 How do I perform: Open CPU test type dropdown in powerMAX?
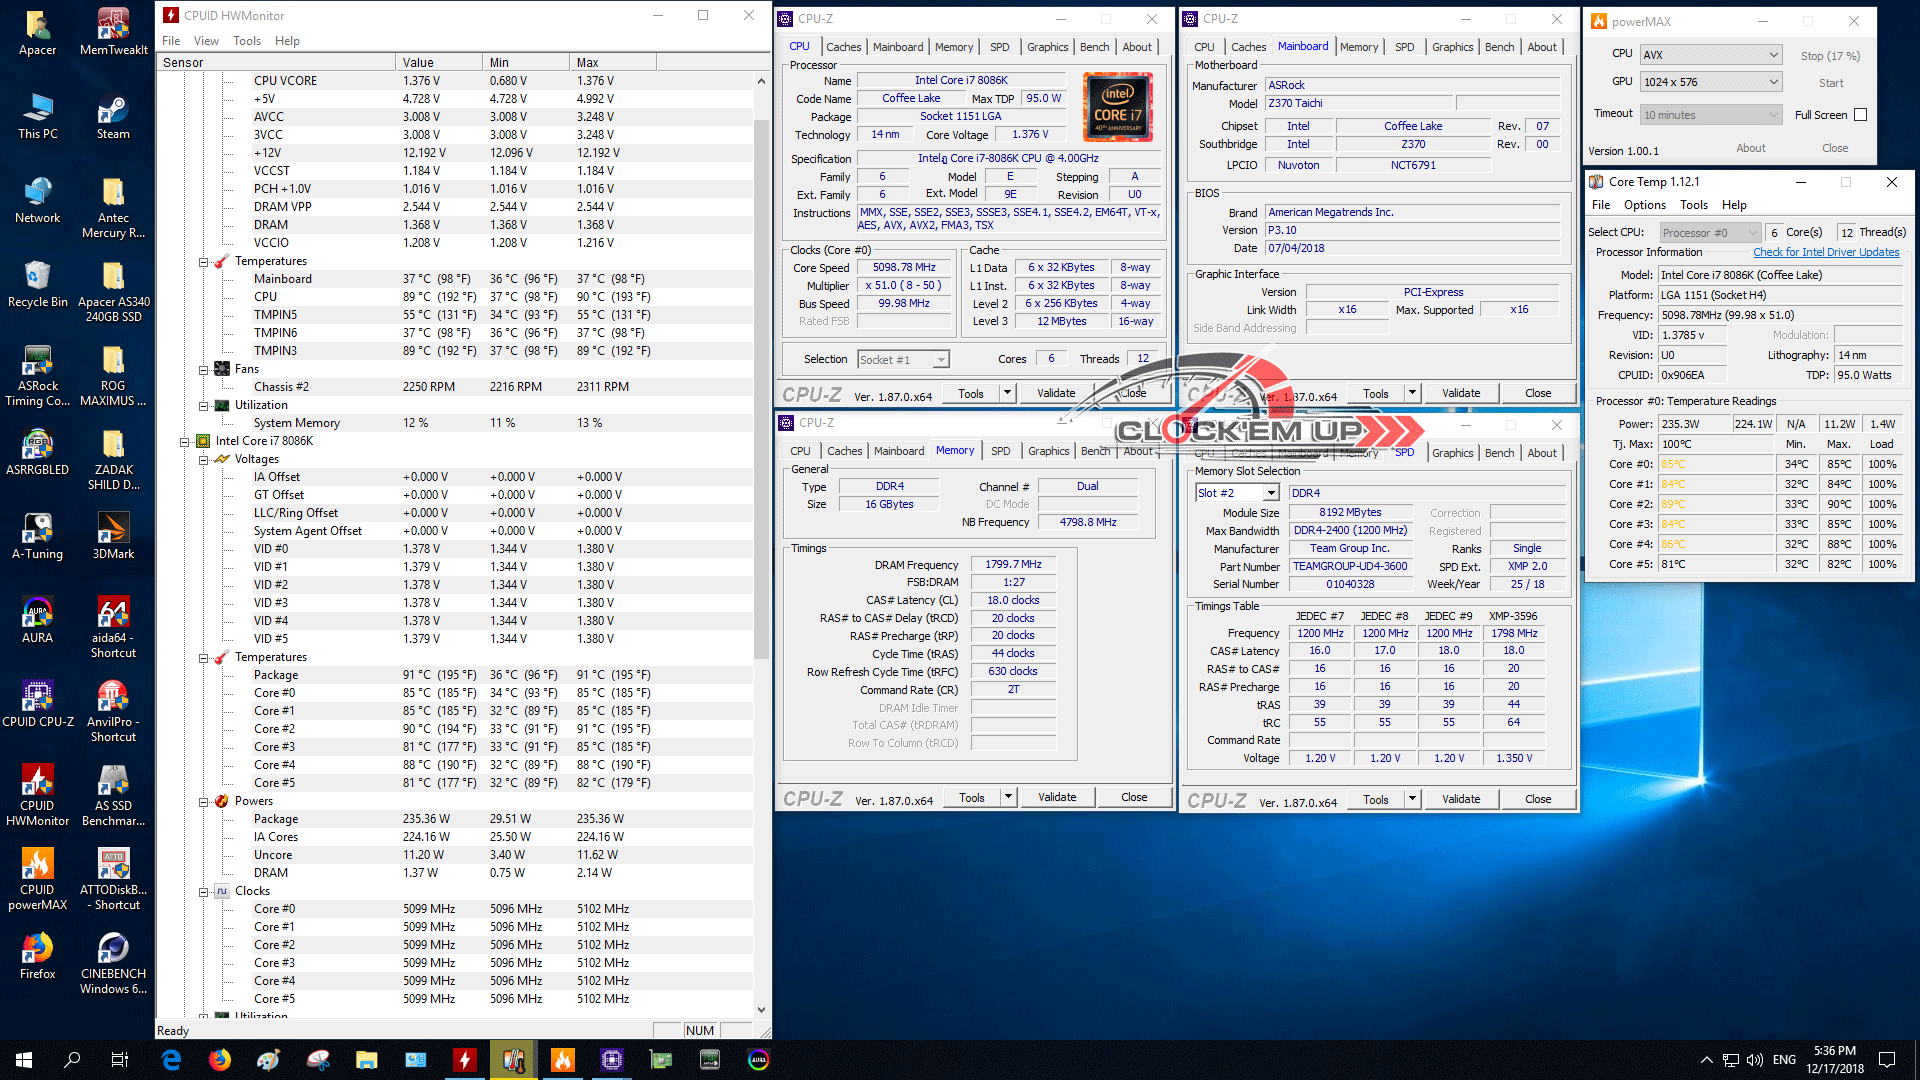coord(1711,55)
